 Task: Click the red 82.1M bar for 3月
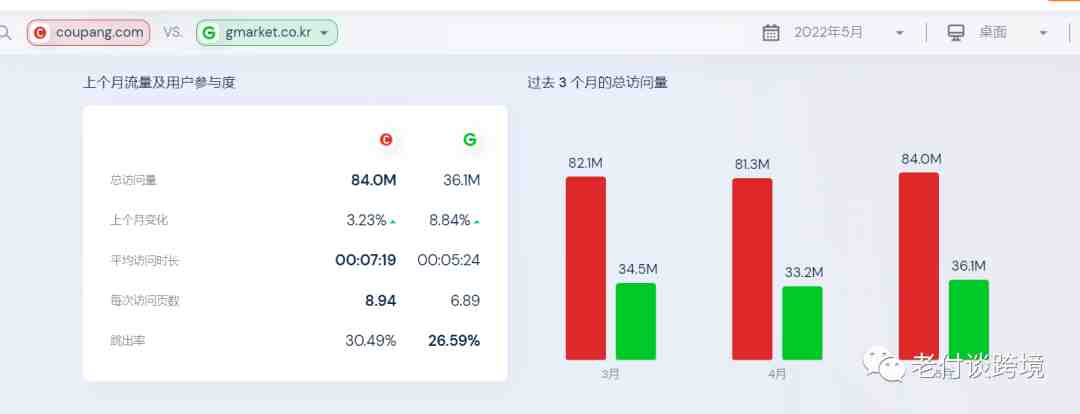pos(585,268)
